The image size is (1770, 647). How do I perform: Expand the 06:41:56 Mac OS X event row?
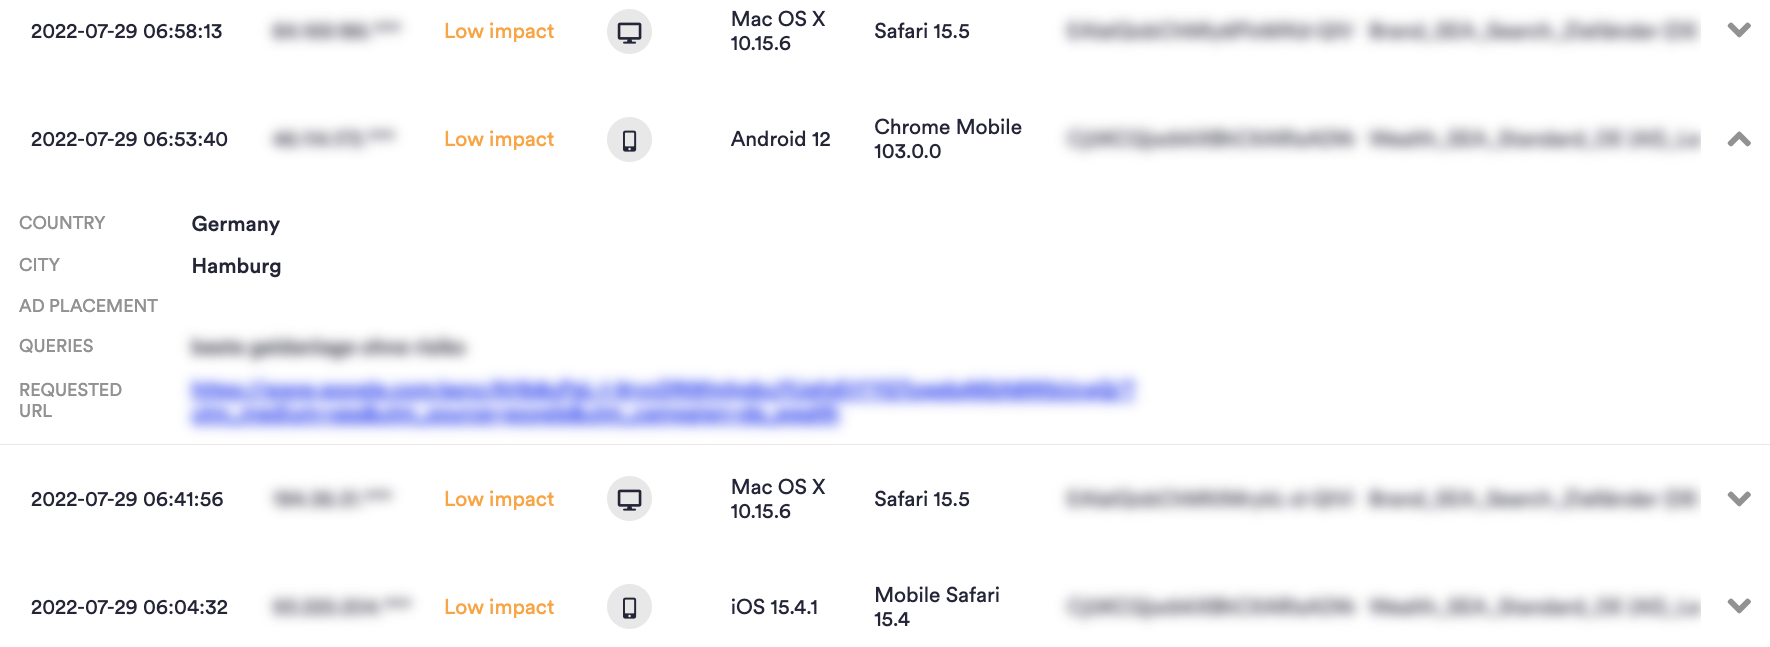[x=1740, y=498]
